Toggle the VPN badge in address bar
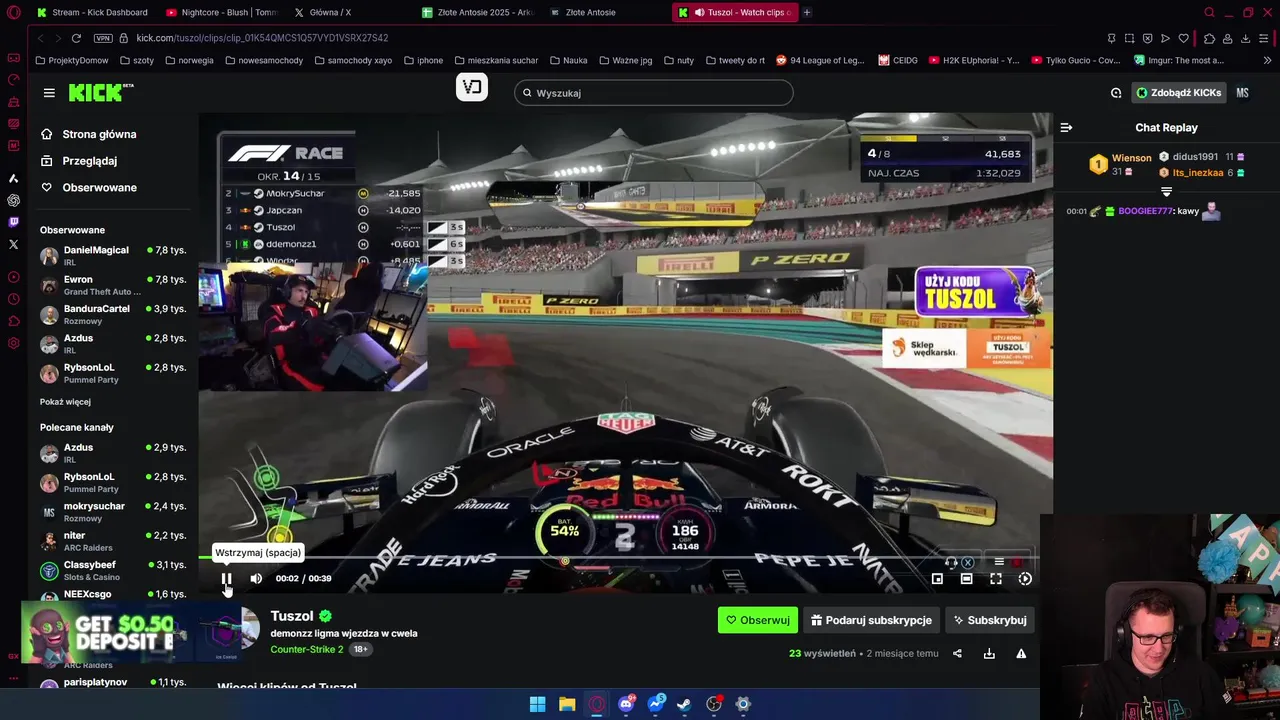 (x=103, y=38)
